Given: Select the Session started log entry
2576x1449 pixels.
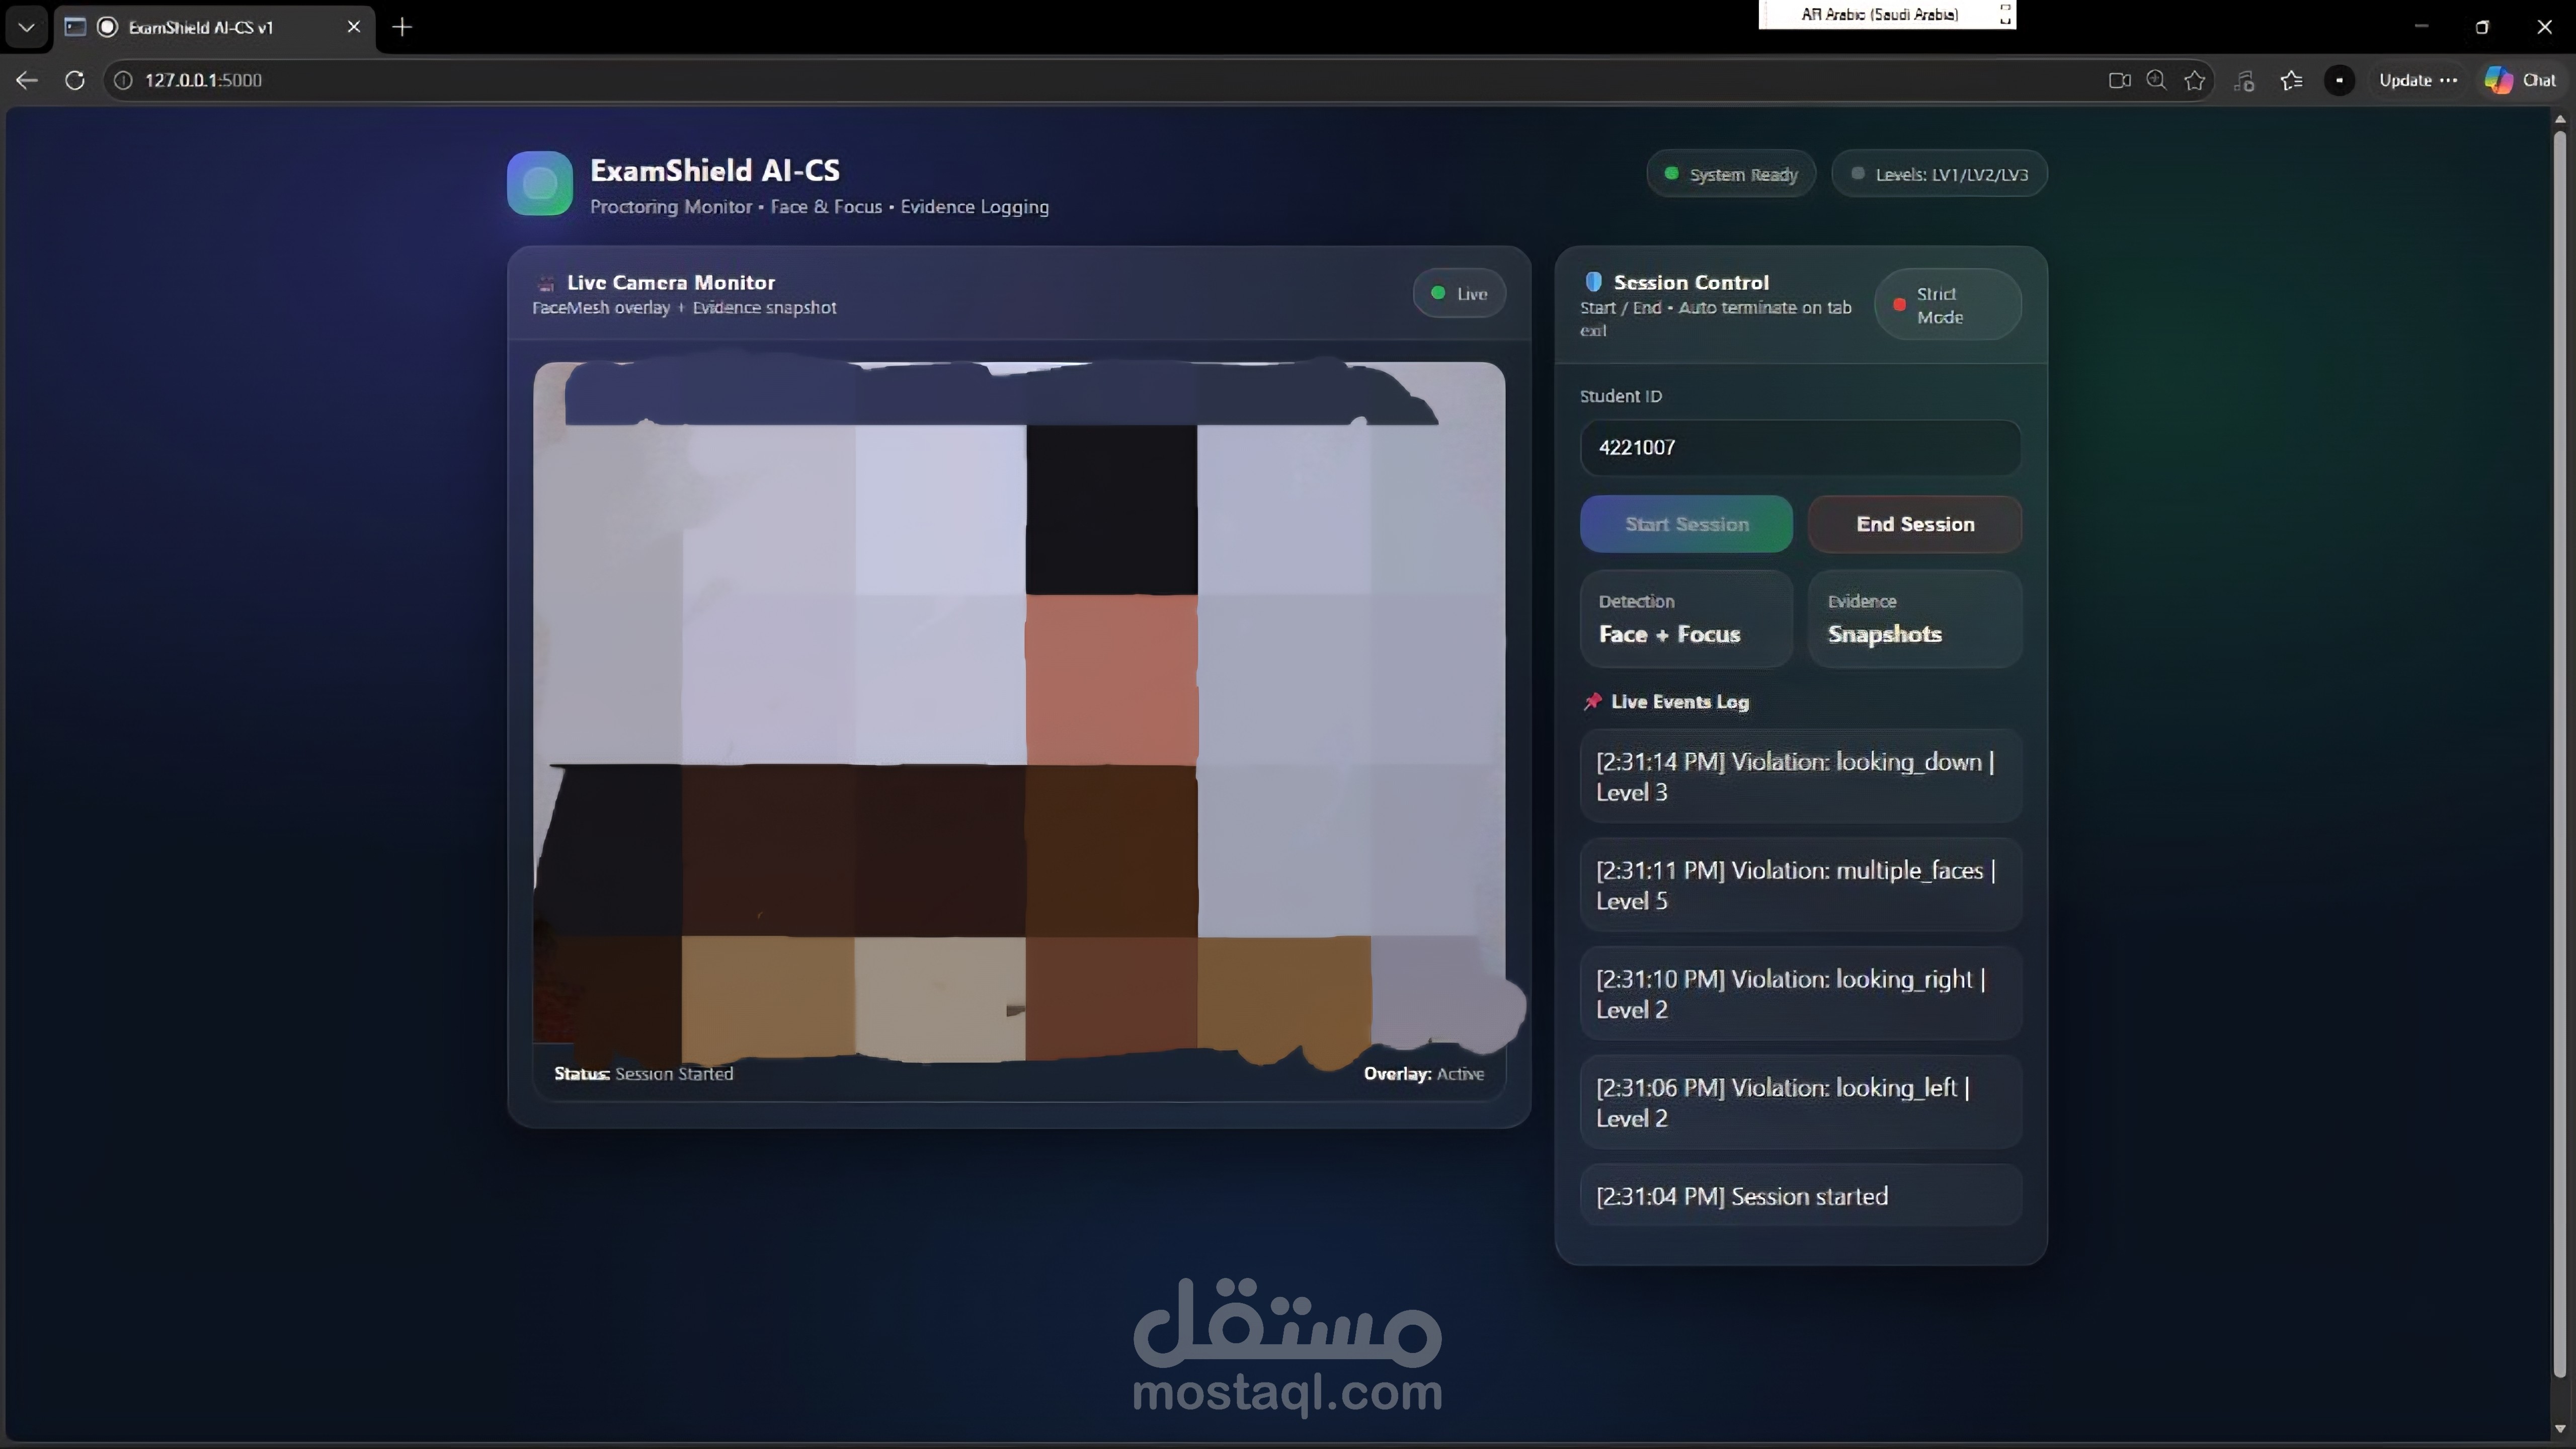Looking at the screenshot, I should pyautogui.click(x=1800, y=1196).
